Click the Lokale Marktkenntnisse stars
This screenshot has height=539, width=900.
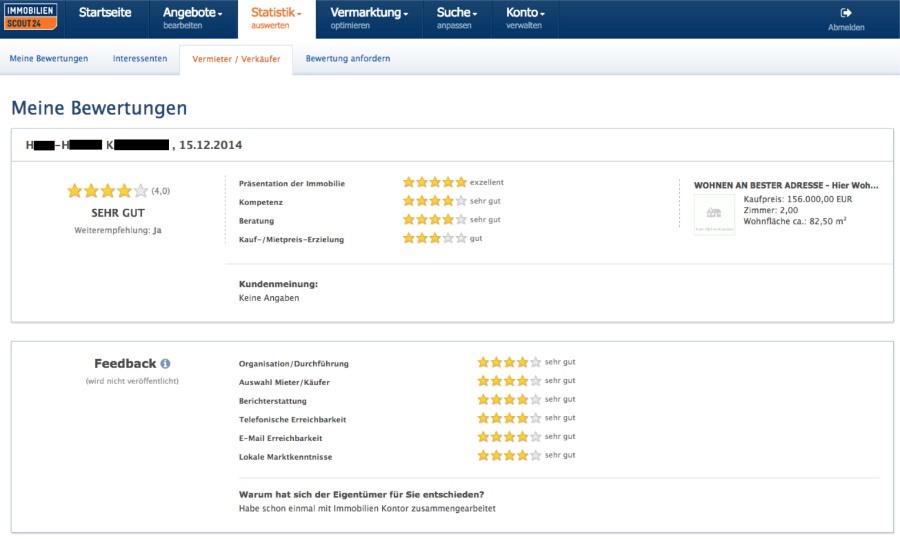[x=509, y=455]
